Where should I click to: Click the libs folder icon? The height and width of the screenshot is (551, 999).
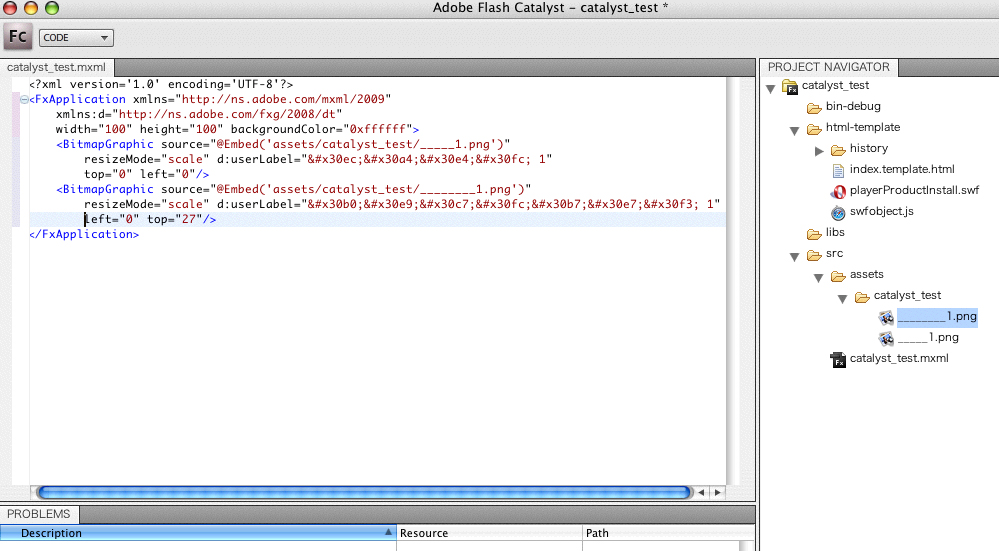point(814,234)
